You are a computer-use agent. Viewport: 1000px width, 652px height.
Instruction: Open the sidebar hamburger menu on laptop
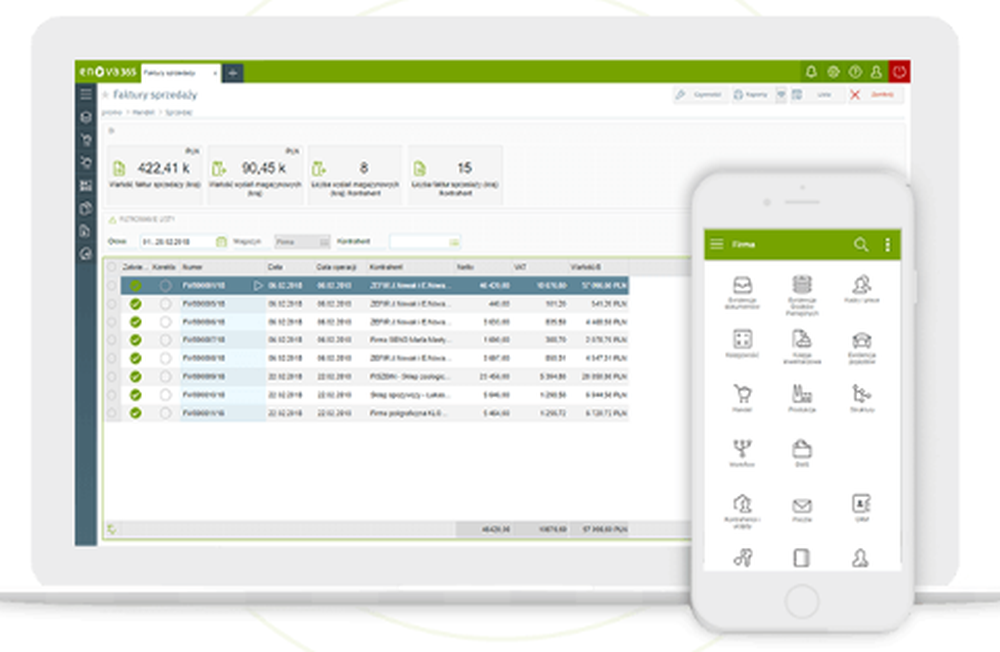[85, 95]
